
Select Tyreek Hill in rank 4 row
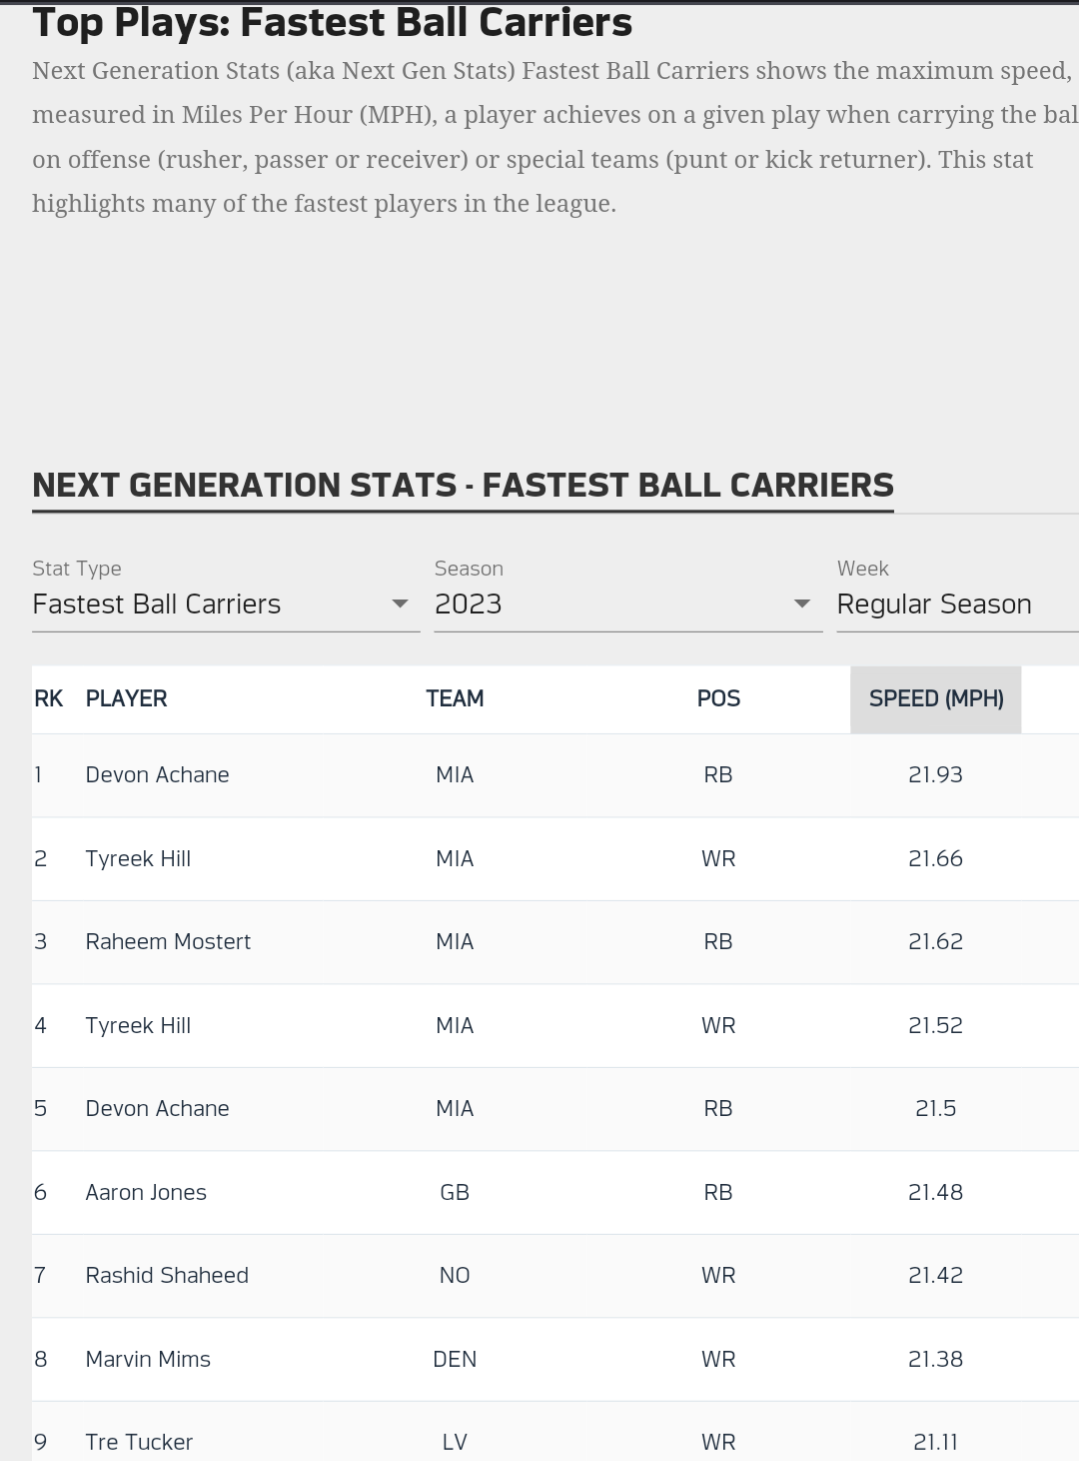(x=138, y=1026)
